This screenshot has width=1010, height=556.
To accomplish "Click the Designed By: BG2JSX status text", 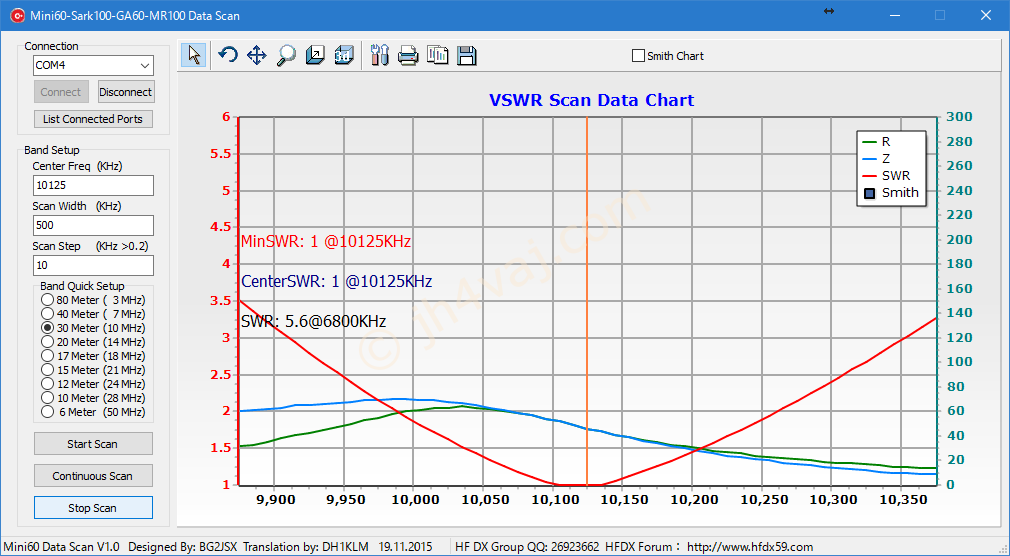I will click(184, 547).
